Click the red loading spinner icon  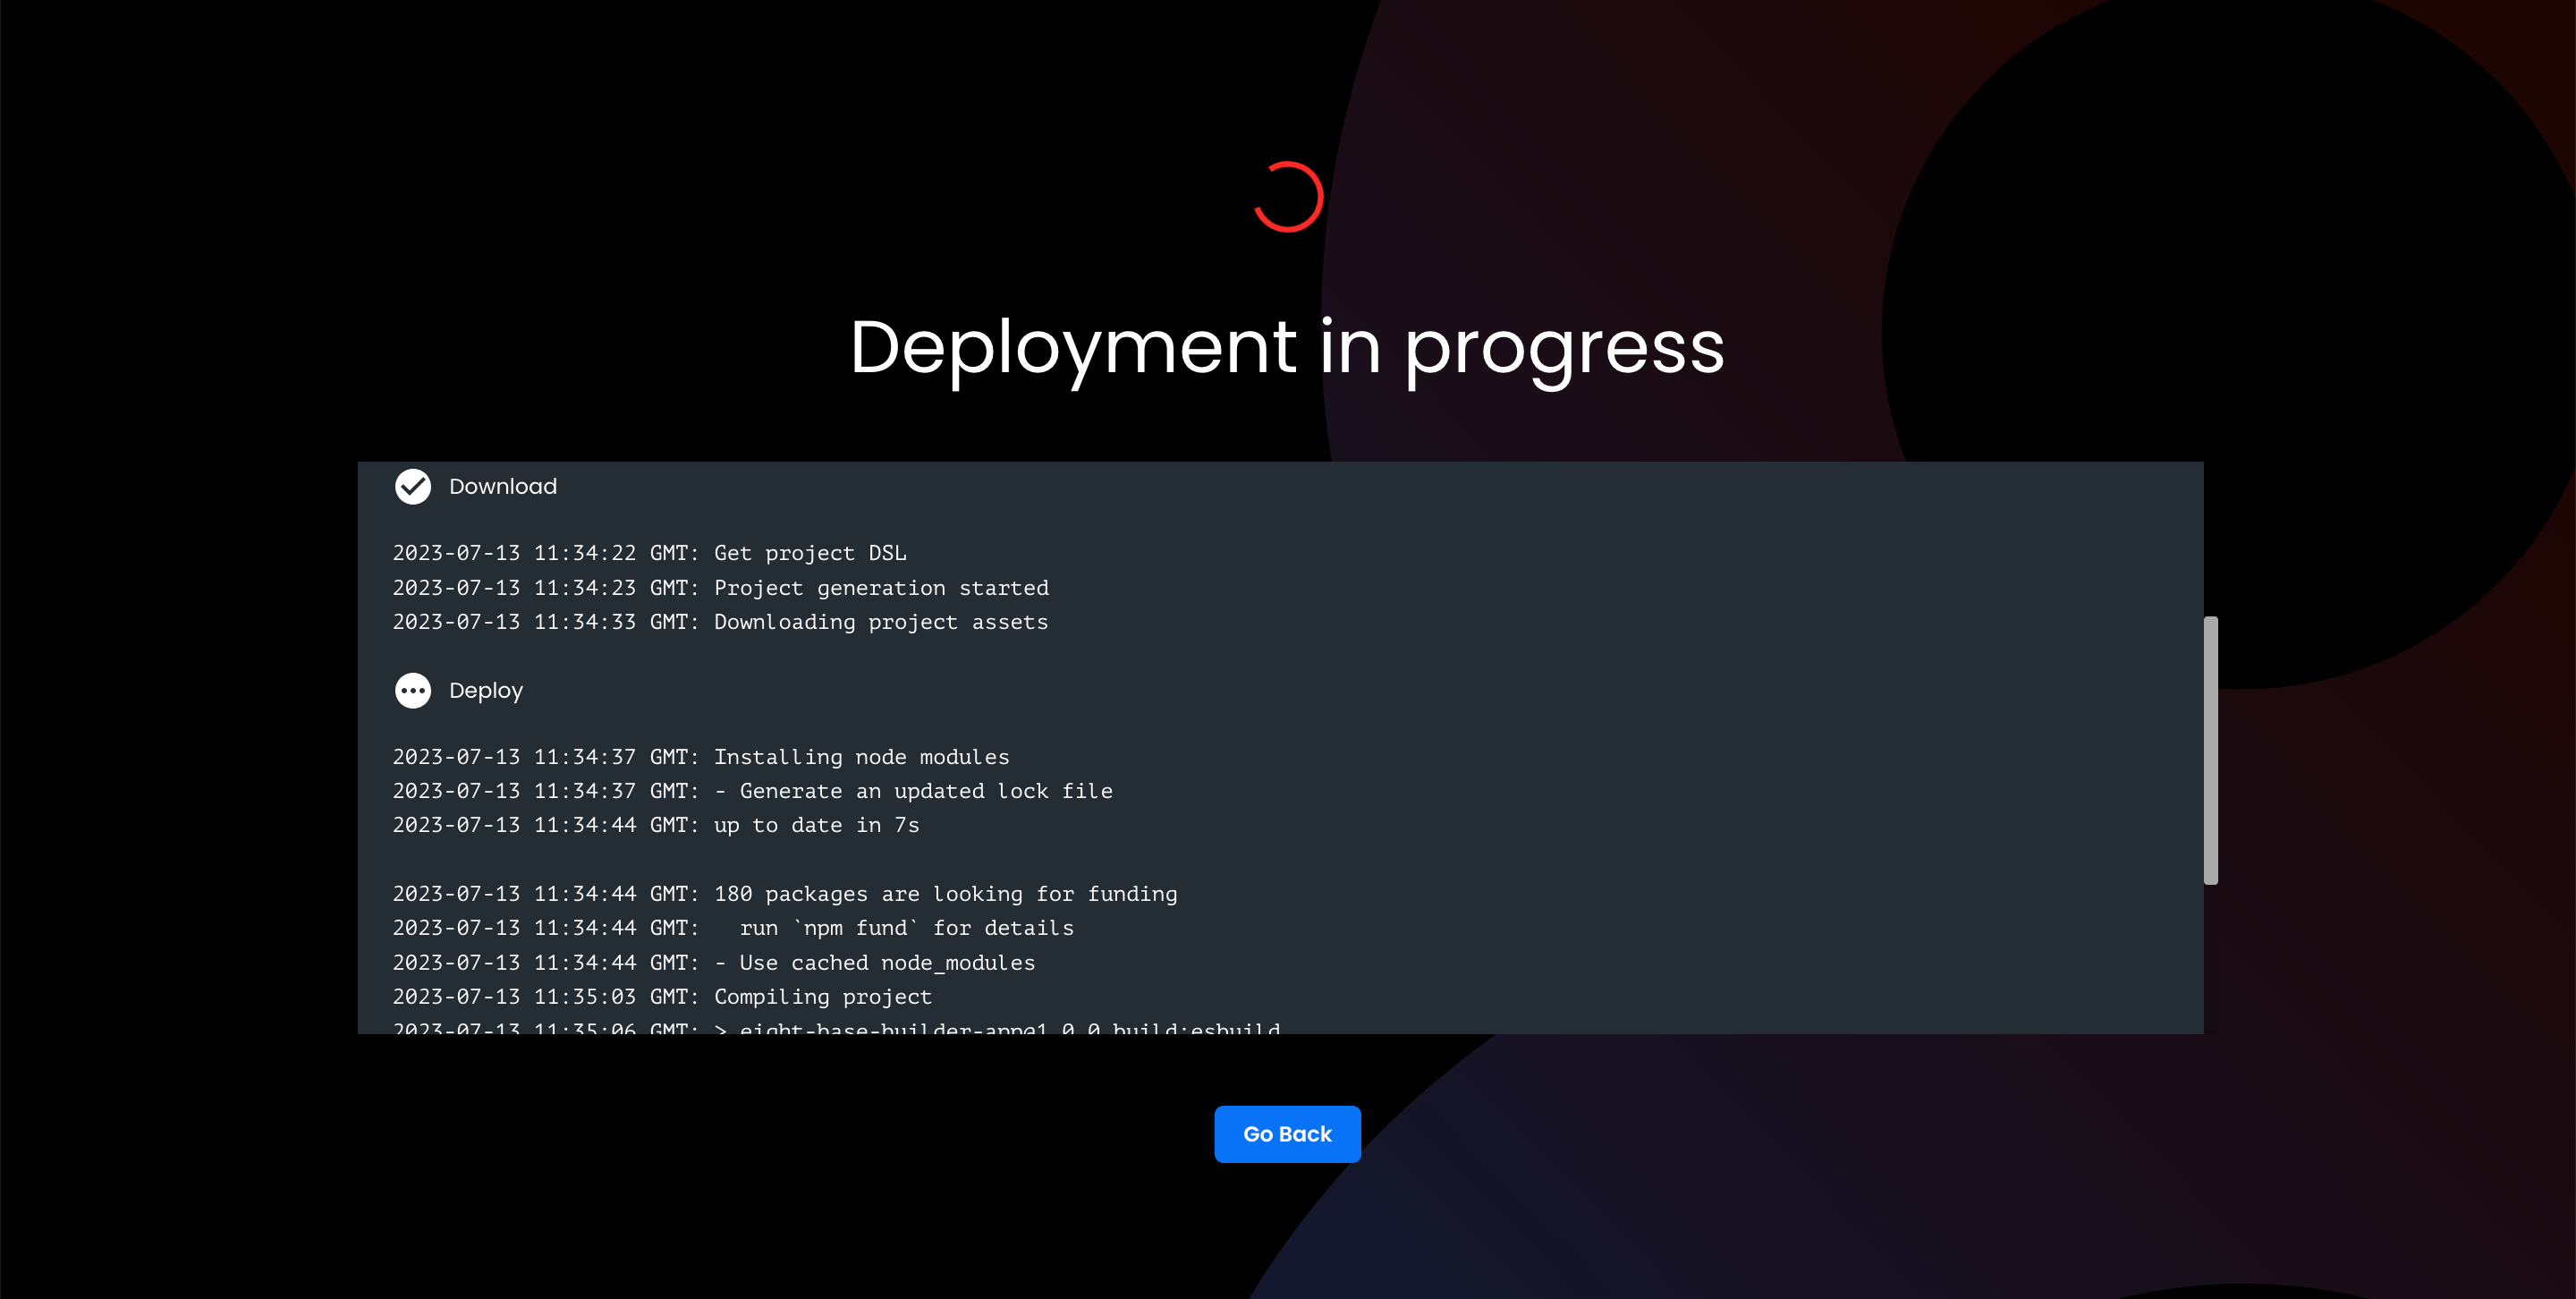pyautogui.click(x=1288, y=197)
